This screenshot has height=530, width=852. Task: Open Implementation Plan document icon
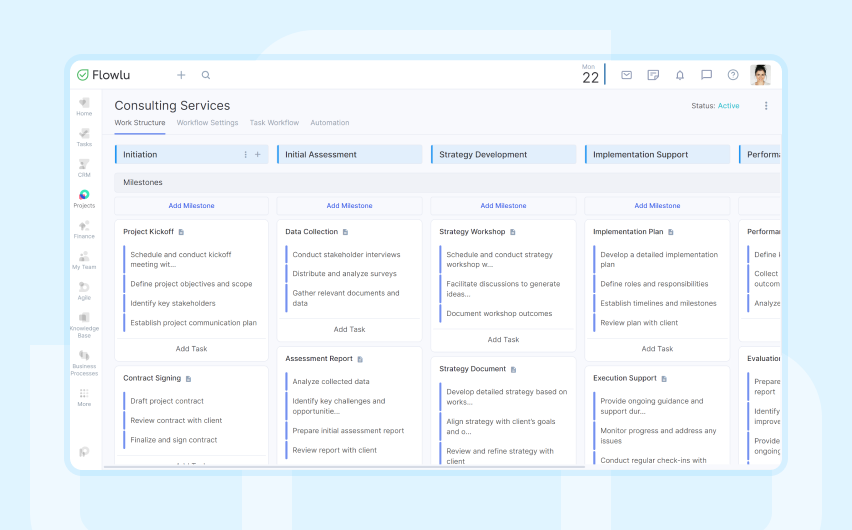coord(671,232)
